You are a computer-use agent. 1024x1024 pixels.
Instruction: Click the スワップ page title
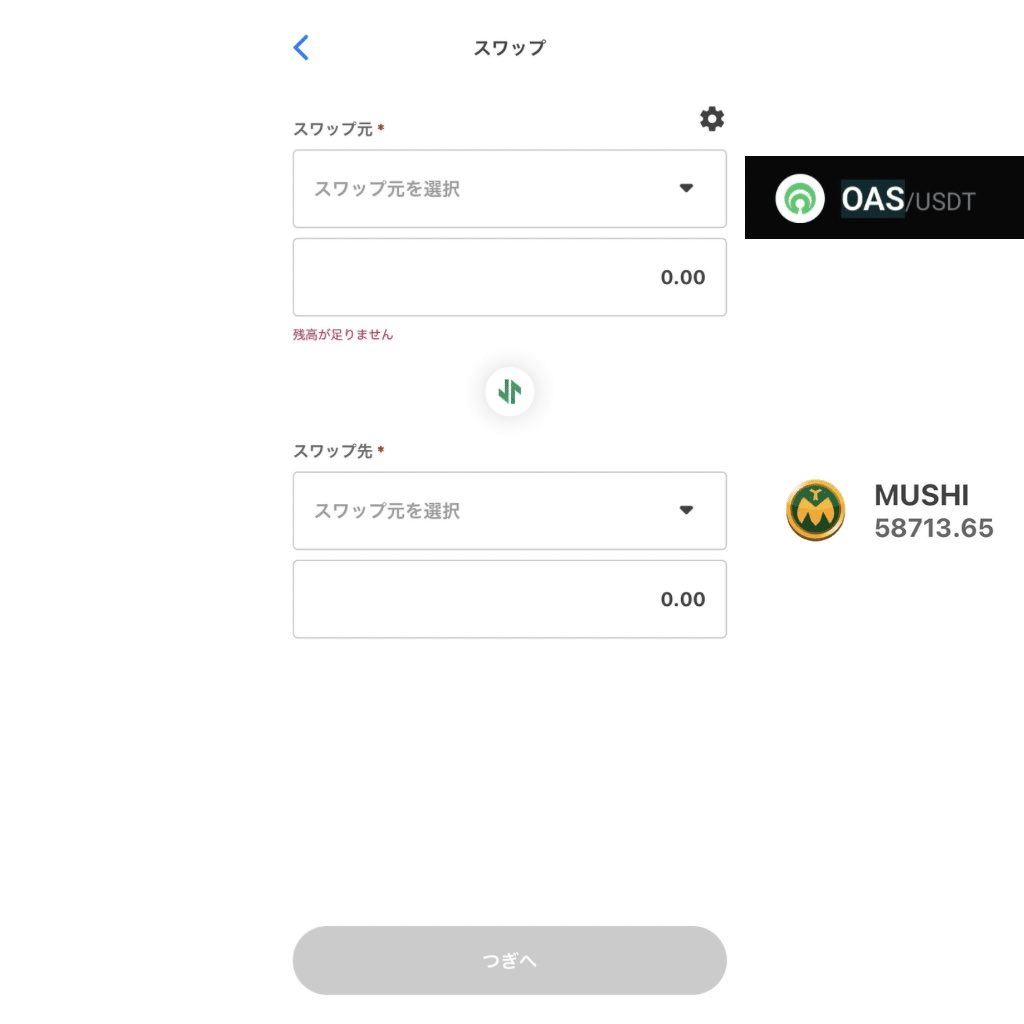pyautogui.click(x=509, y=48)
